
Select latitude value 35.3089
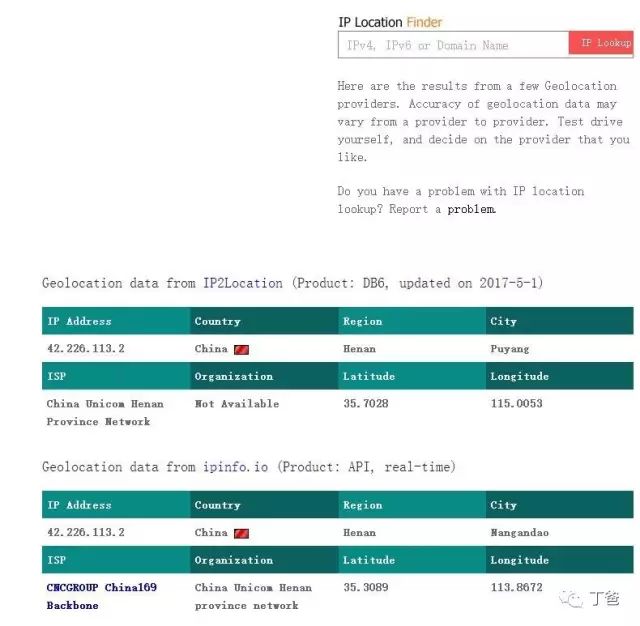coord(366,587)
